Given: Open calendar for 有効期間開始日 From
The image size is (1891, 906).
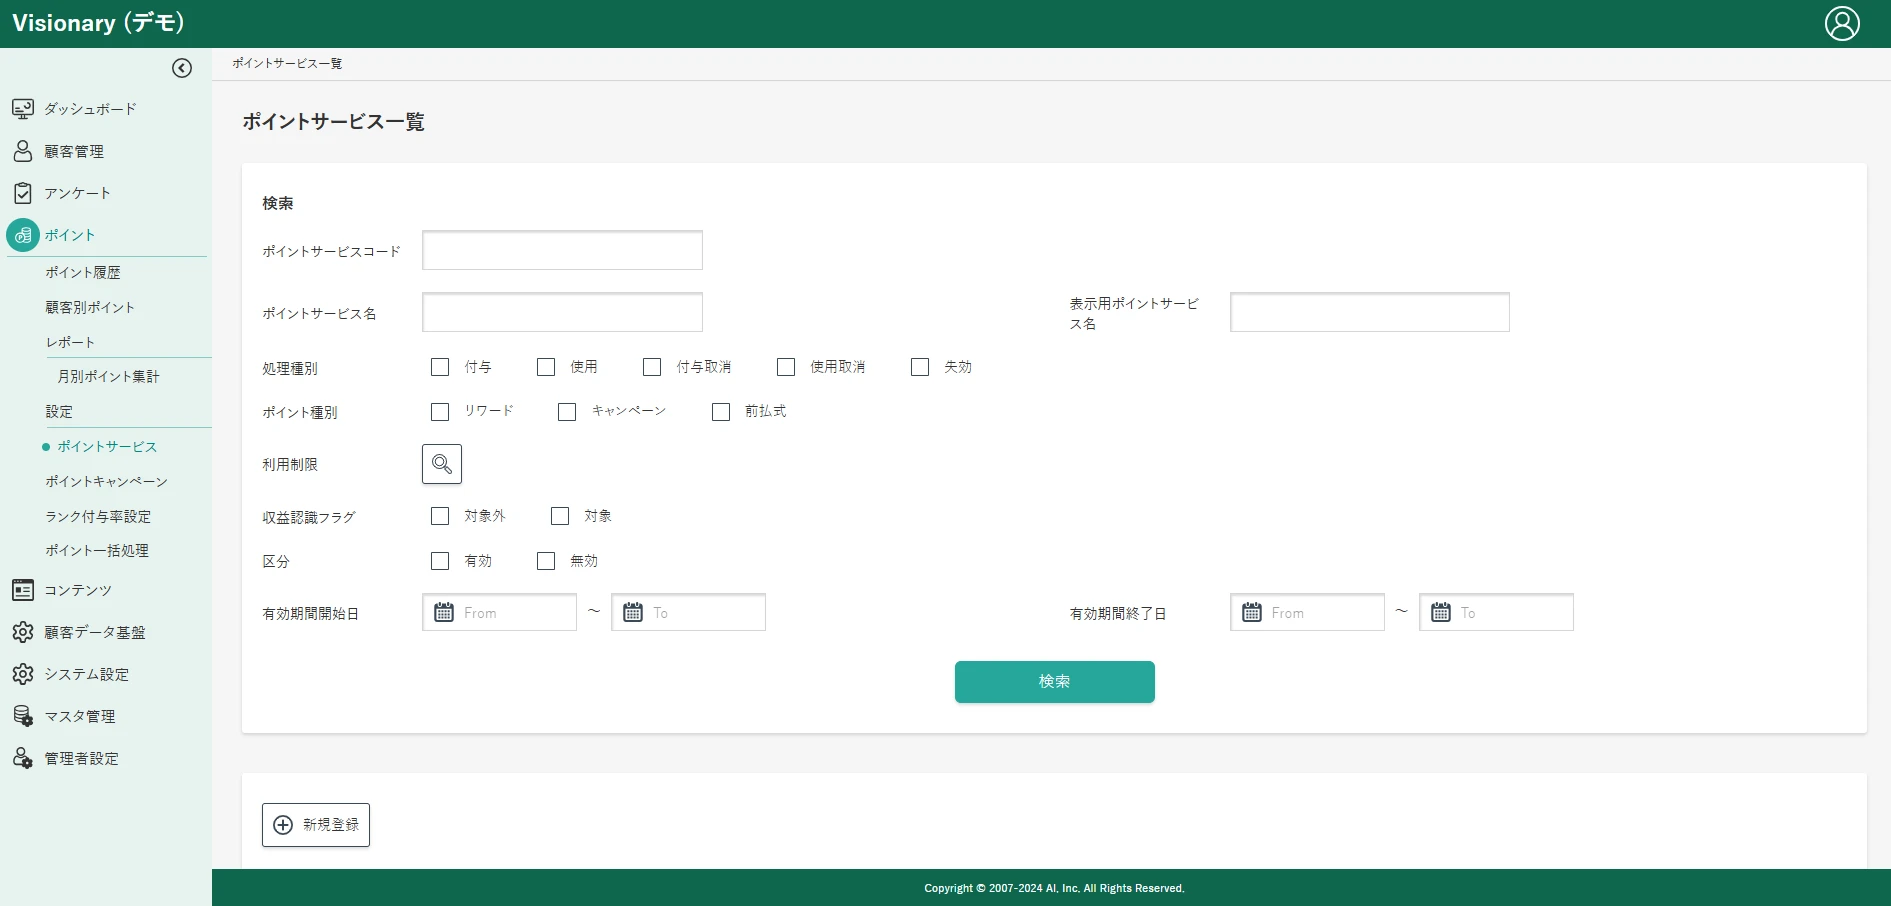Looking at the screenshot, I should 444,612.
